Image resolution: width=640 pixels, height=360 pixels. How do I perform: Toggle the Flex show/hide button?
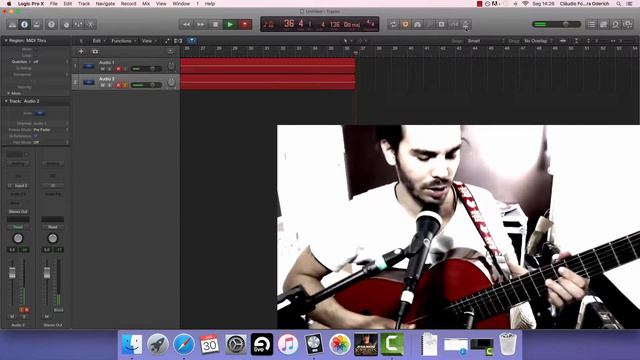coord(178,41)
